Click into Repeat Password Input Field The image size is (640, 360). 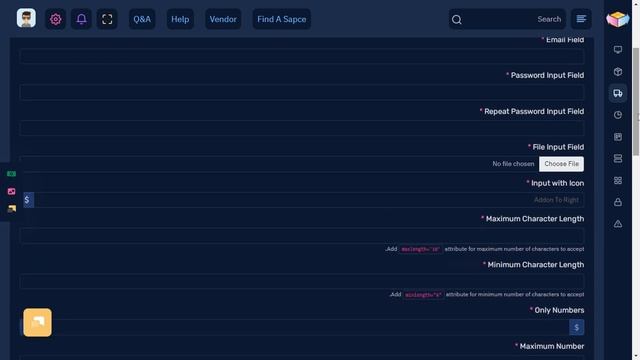click(302, 128)
